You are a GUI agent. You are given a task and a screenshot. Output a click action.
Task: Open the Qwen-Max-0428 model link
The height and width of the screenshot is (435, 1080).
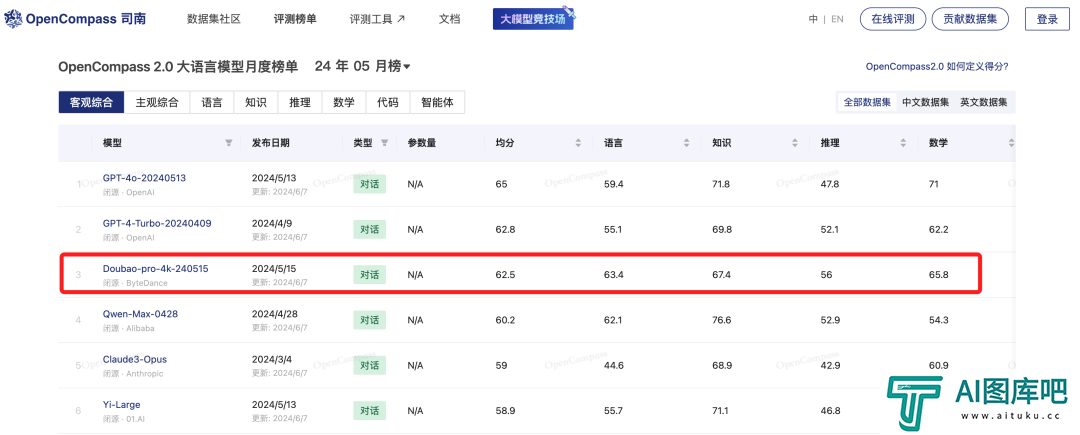(x=141, y=314)
